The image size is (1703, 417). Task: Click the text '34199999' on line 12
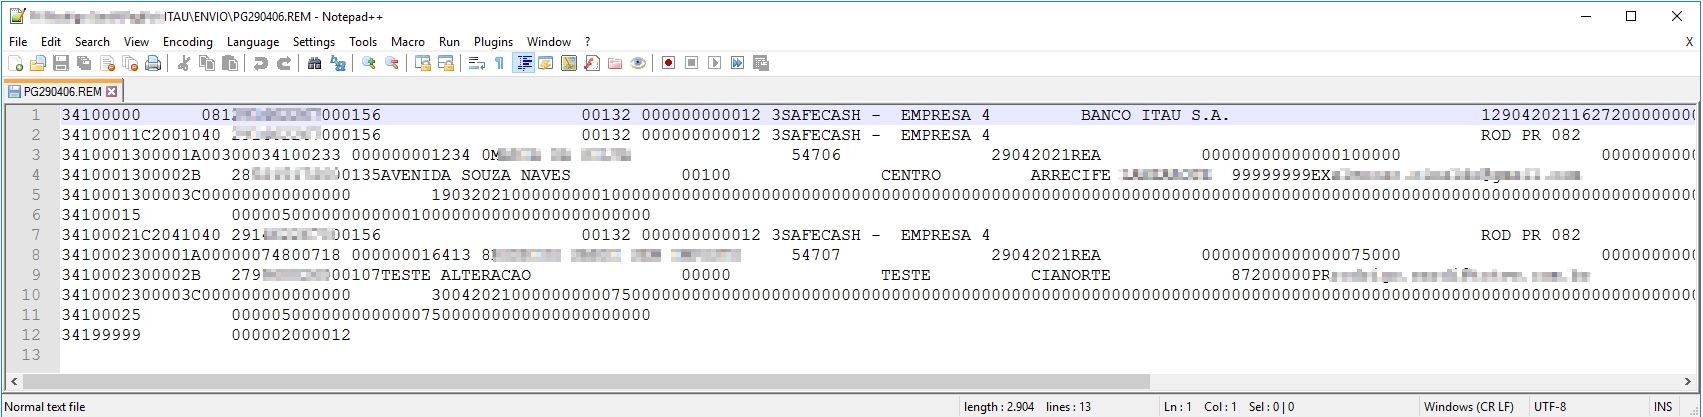point(101,335)
